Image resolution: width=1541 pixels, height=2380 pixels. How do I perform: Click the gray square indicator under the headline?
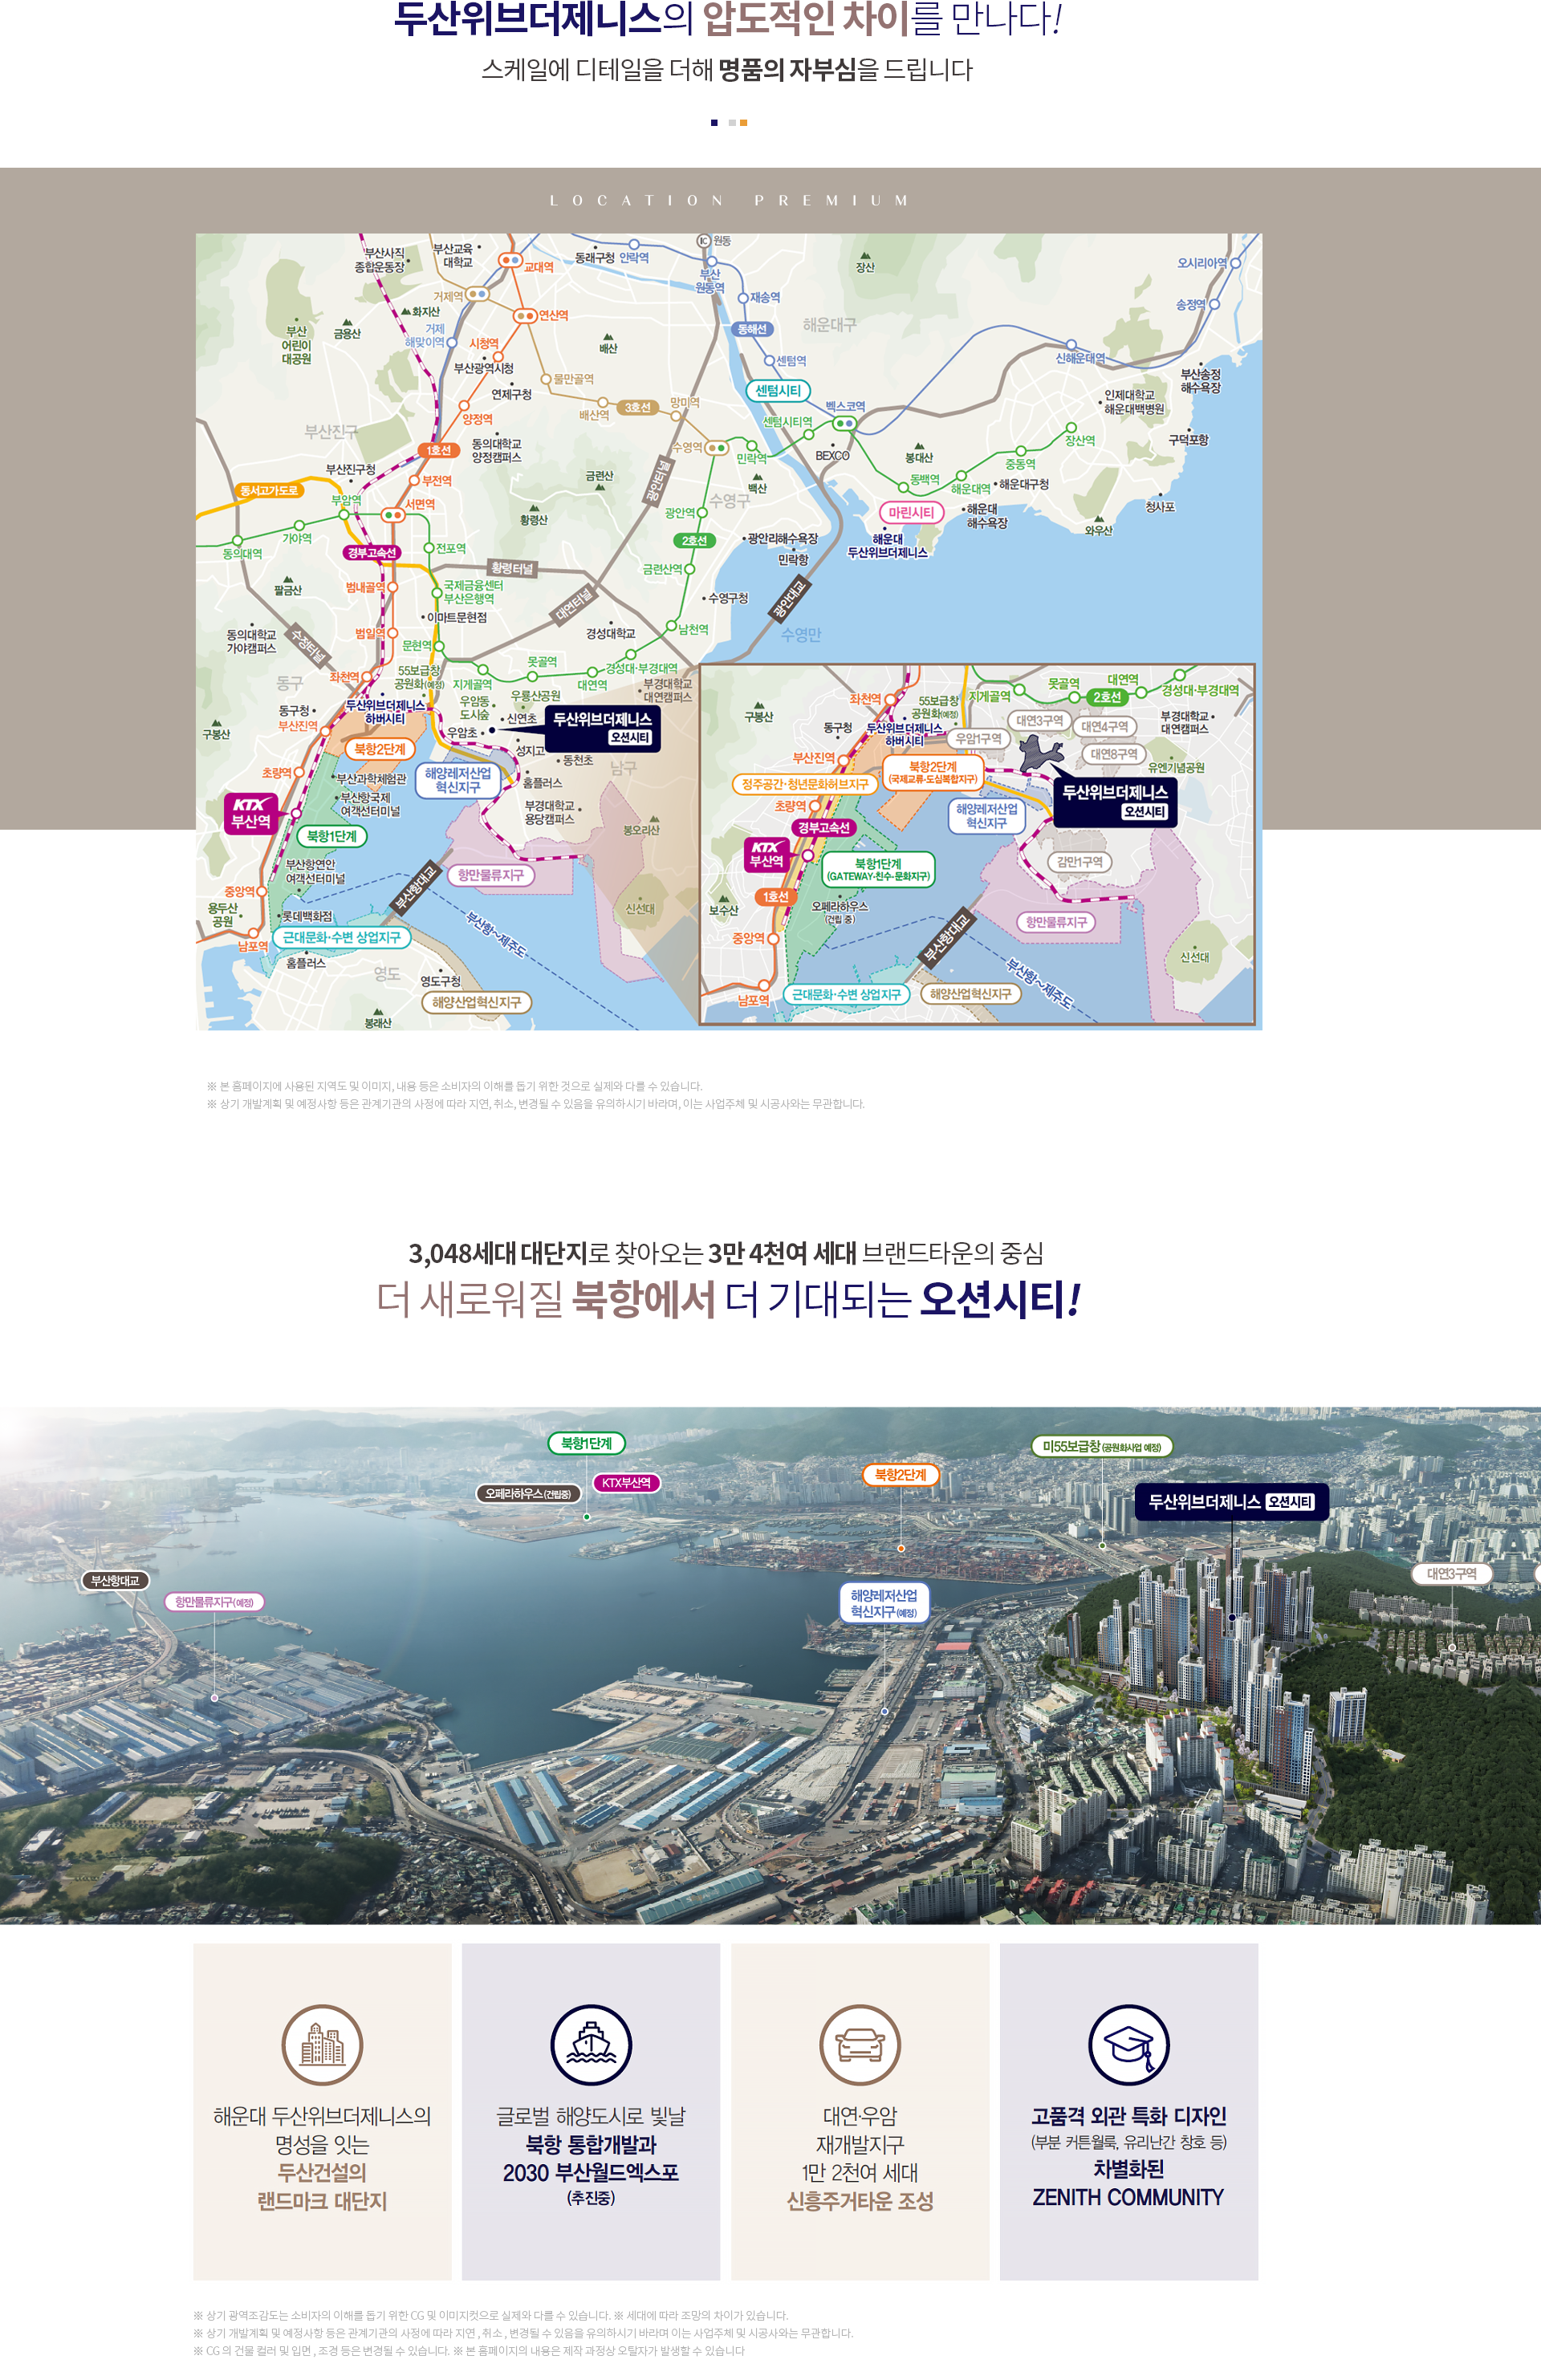coord(732,122)
